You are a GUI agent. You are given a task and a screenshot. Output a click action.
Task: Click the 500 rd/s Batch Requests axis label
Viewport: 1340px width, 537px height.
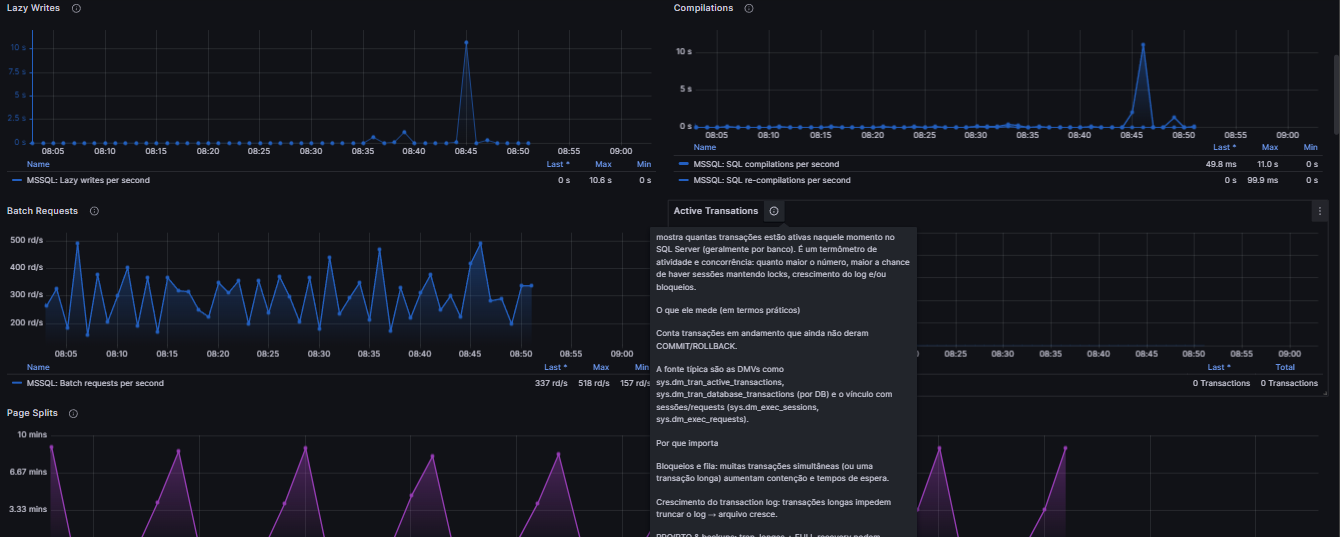click(x=26, y=240)
